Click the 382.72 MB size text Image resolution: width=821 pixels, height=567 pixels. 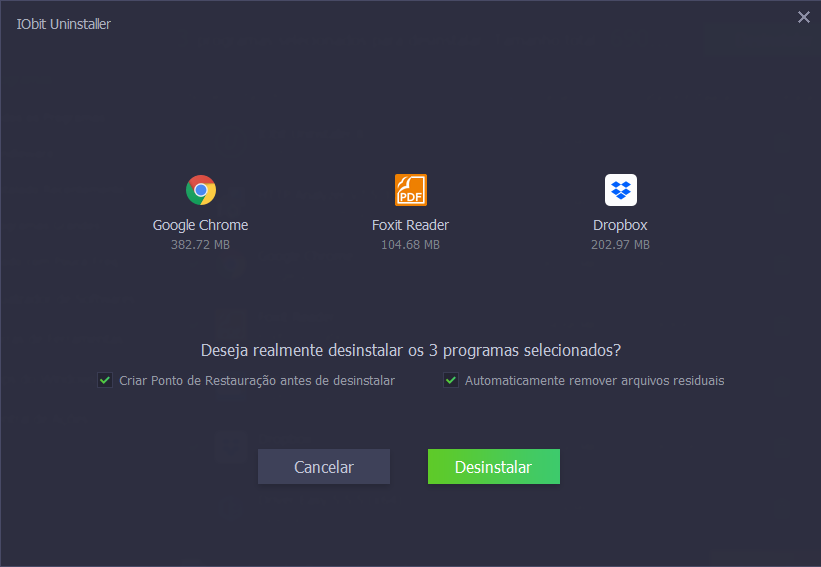click(201, 244)
